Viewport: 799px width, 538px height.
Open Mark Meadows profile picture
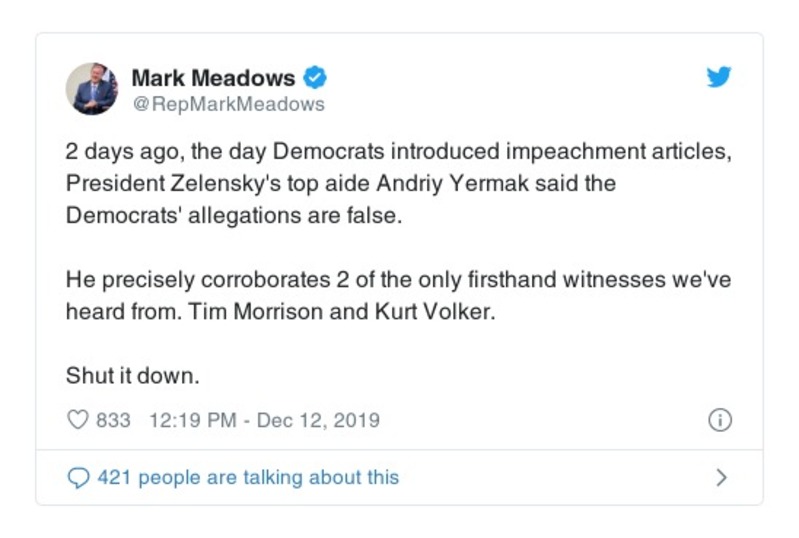click(92, 89)
